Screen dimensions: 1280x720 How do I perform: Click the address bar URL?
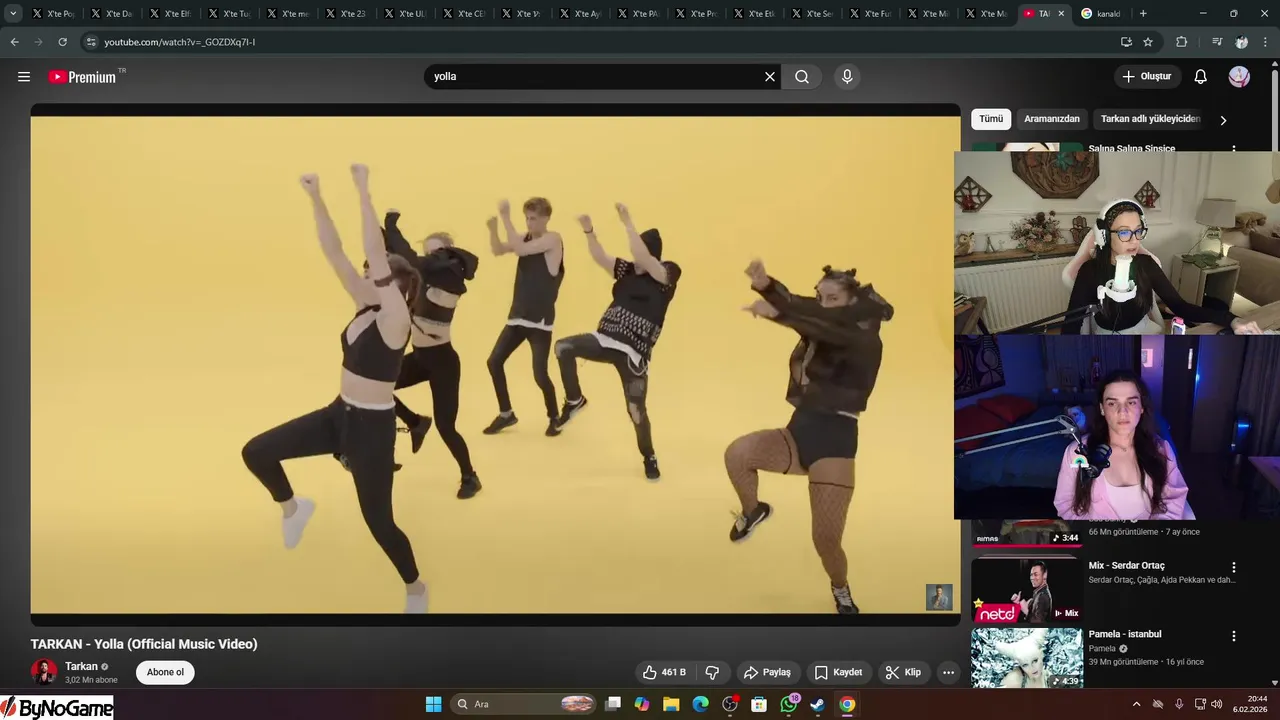coord(180,42)
